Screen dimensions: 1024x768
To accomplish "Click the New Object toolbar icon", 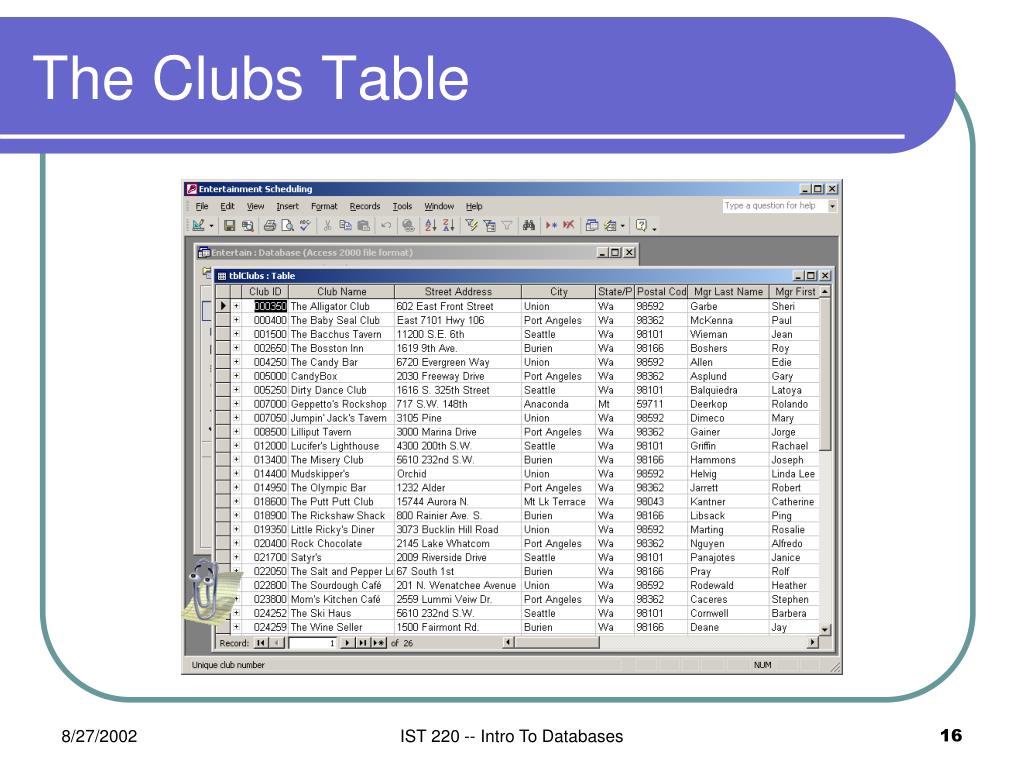I will pyautogui.click(x=611, y=225).
